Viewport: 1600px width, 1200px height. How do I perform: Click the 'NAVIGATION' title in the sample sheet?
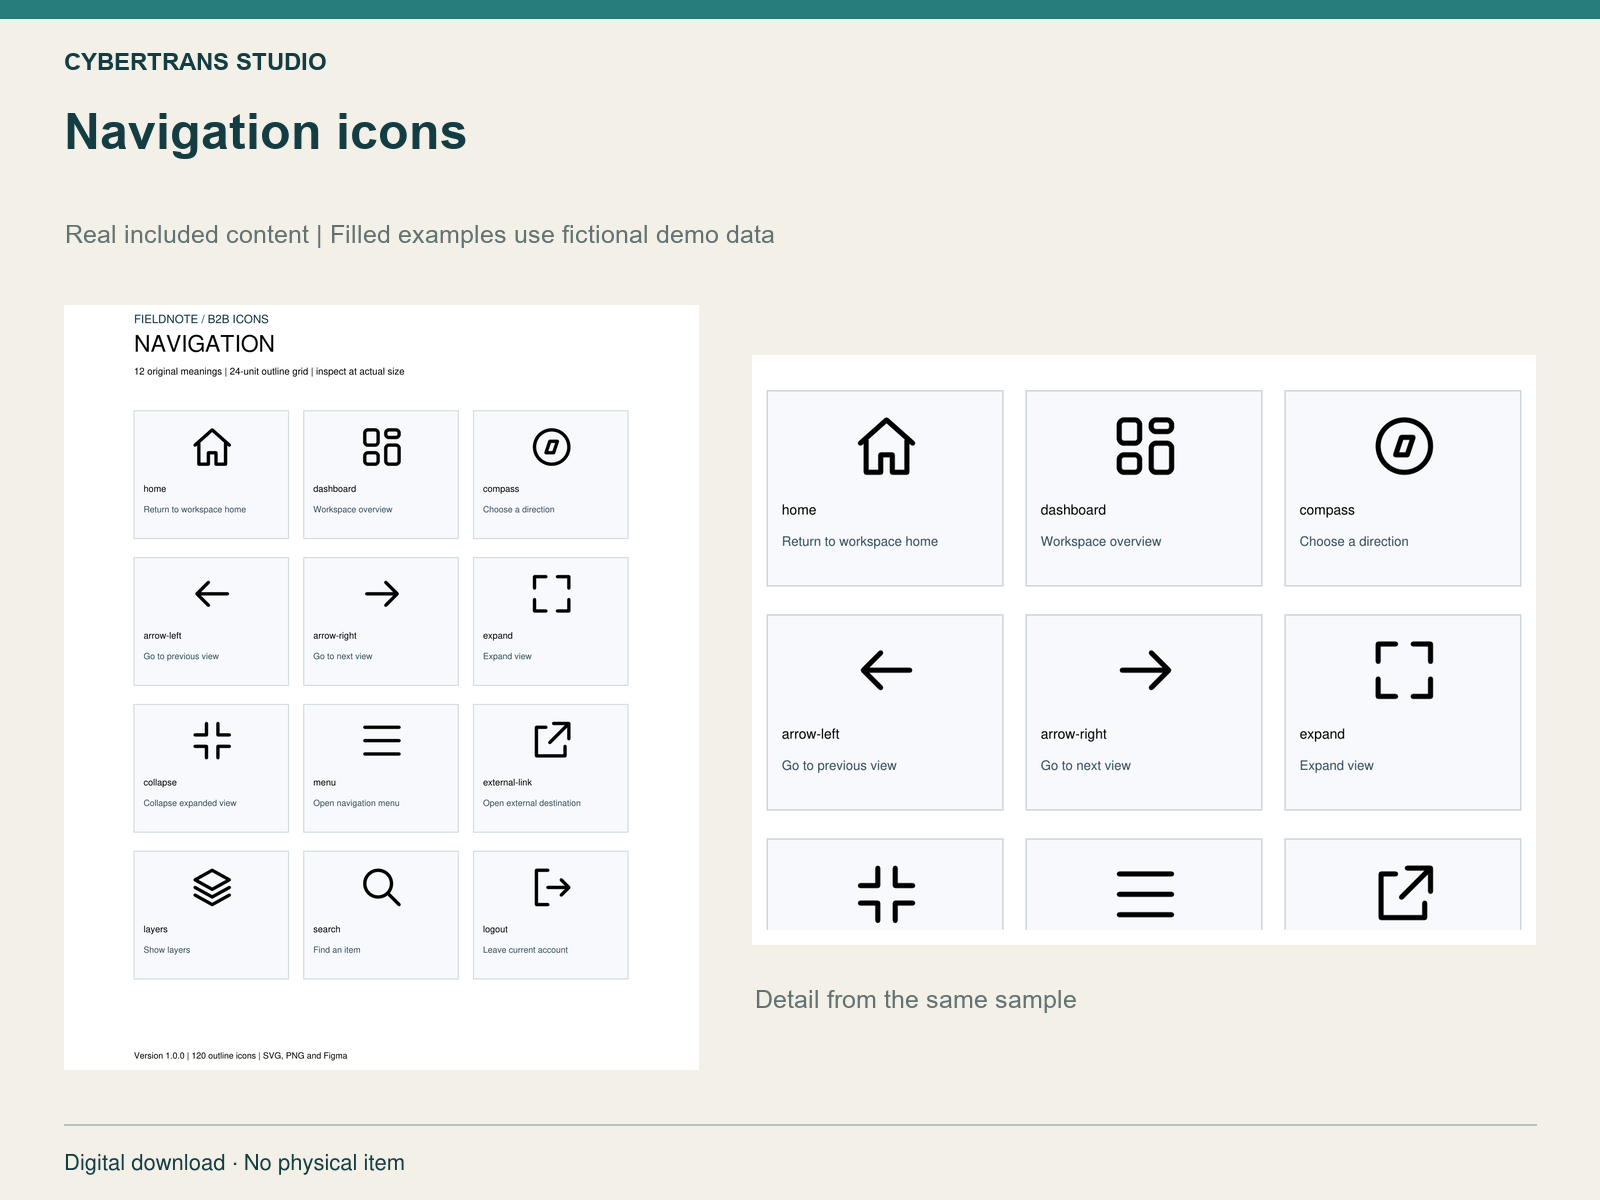(x=204, y=344)
